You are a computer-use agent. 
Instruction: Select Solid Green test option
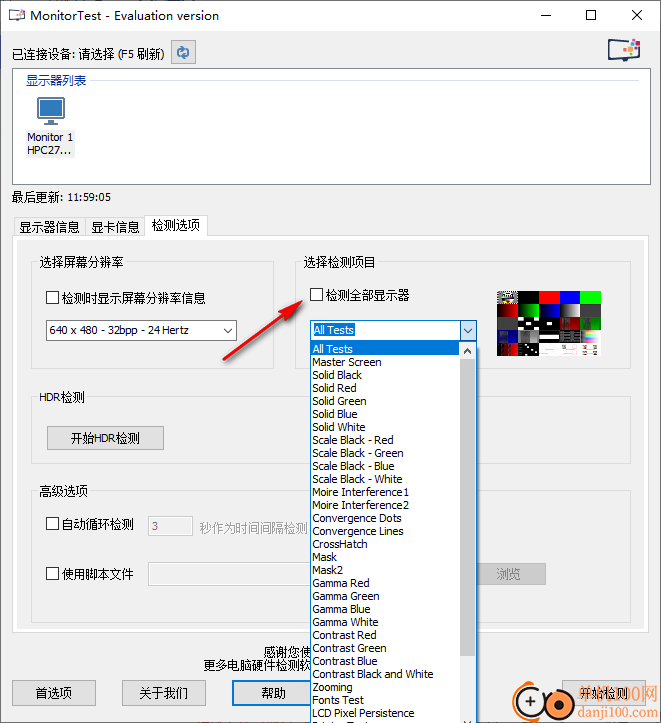pos(385,401)
